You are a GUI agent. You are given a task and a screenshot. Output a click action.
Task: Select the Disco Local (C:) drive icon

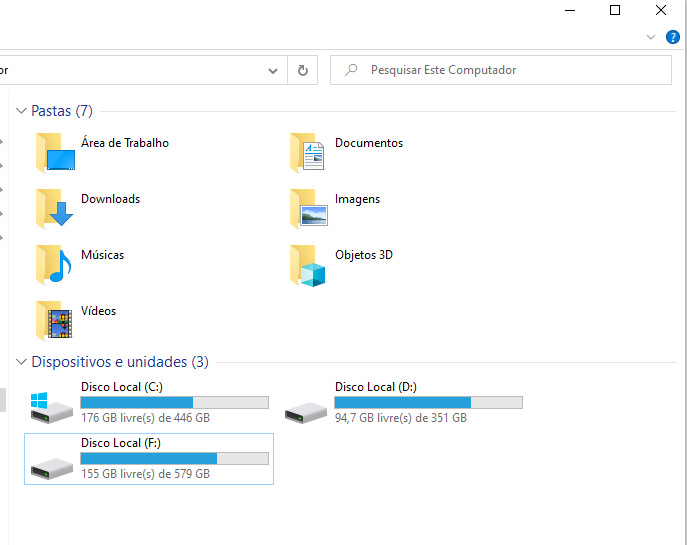point(52,408)
